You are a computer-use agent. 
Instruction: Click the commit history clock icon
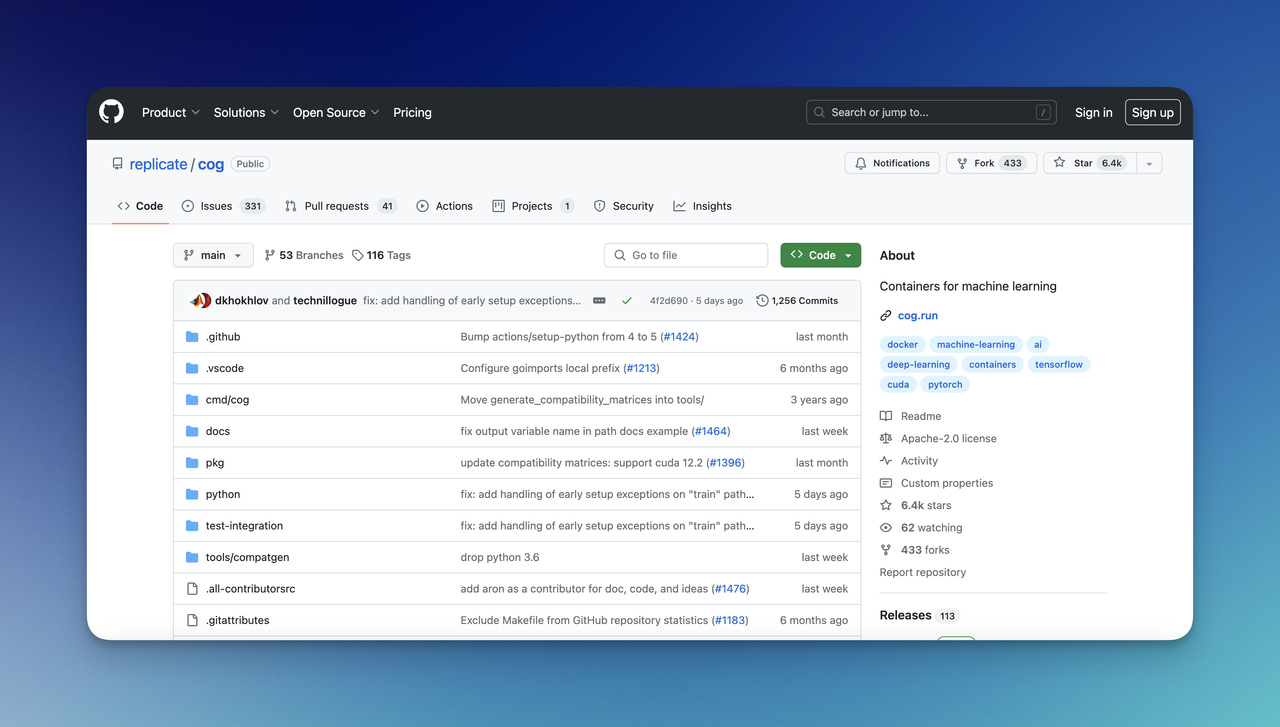[x=761, y=300]
